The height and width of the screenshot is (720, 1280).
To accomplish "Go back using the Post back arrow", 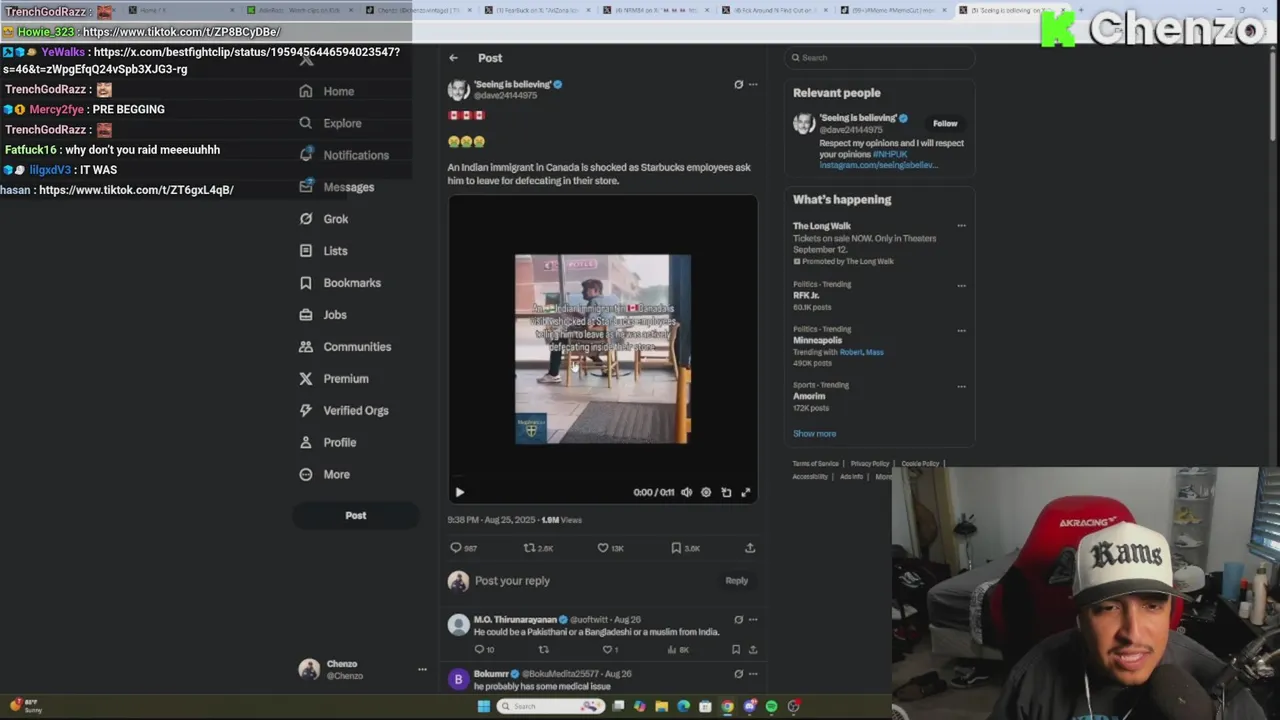I will (x=453, y=58).
